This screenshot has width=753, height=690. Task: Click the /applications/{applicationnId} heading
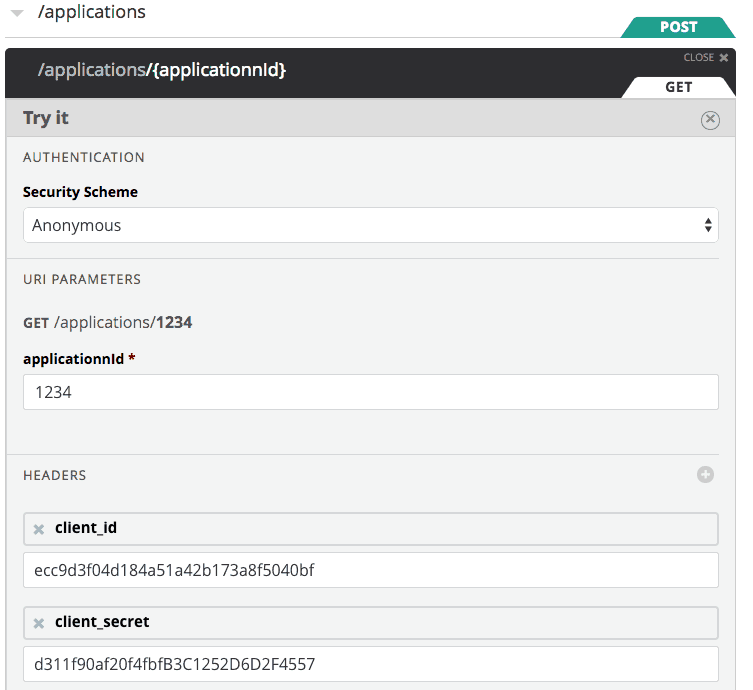(162, 70)
